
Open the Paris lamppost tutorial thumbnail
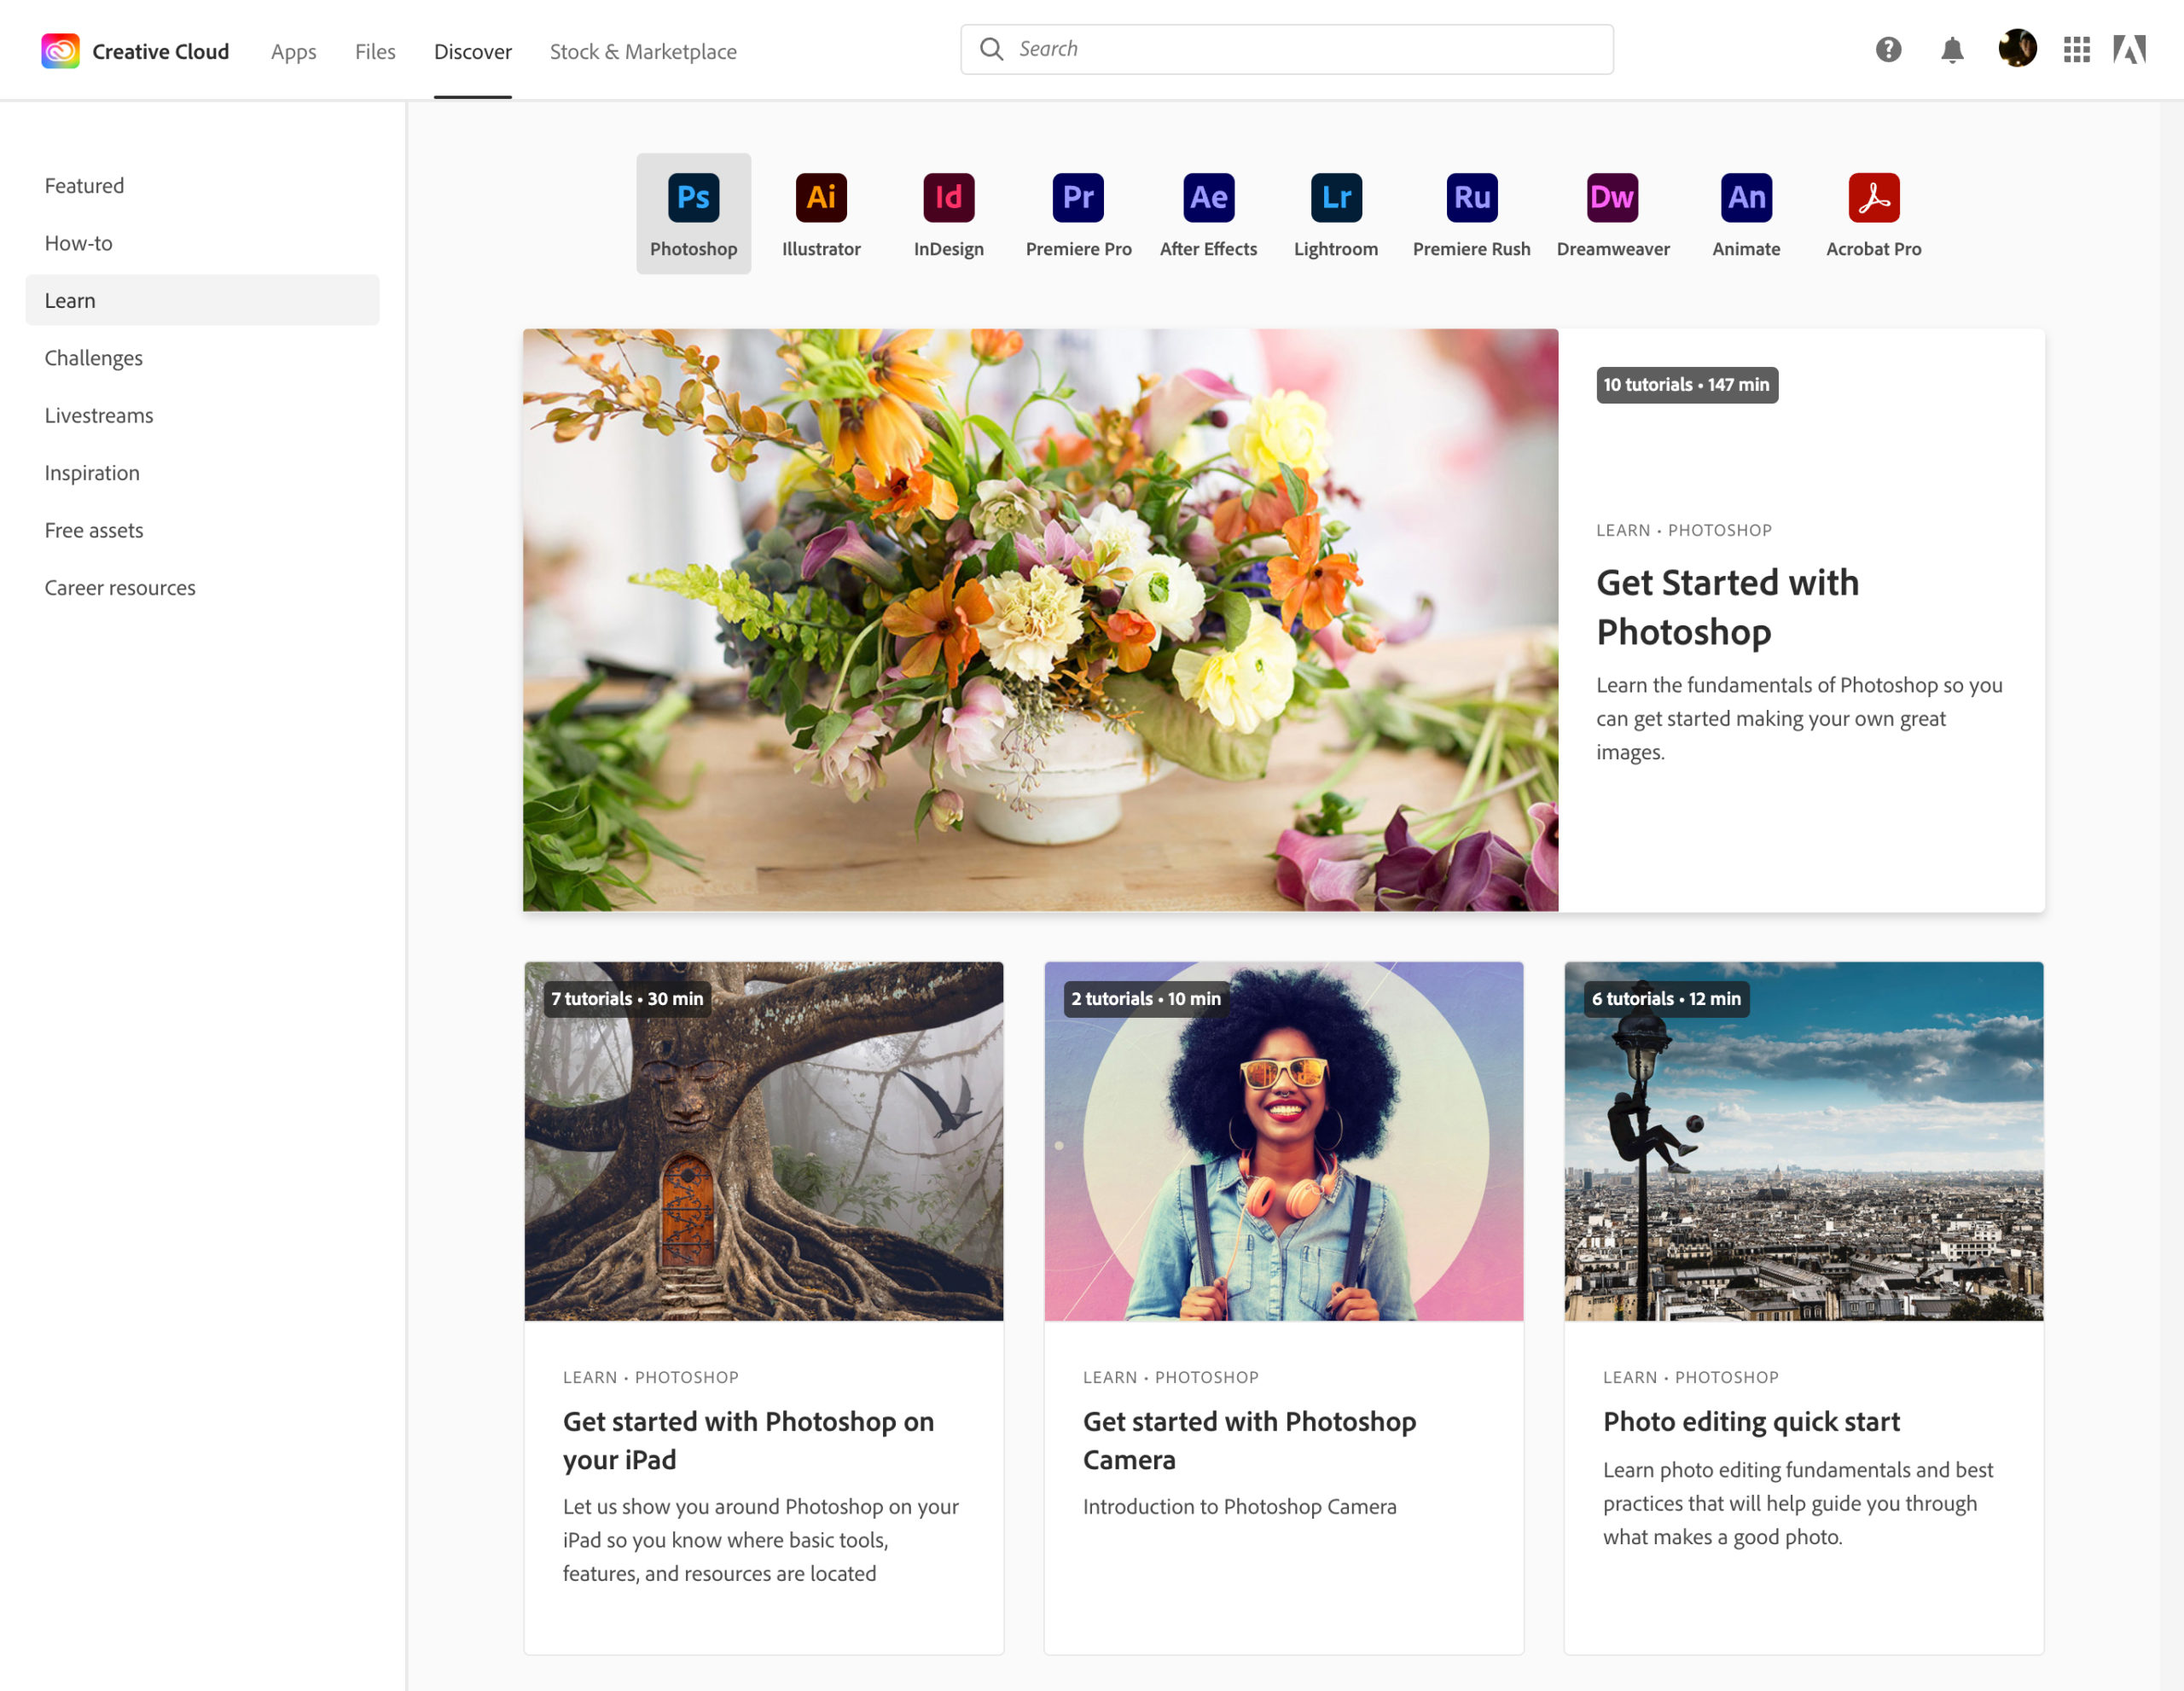pyautogui.click(x=1803, y=1141)
